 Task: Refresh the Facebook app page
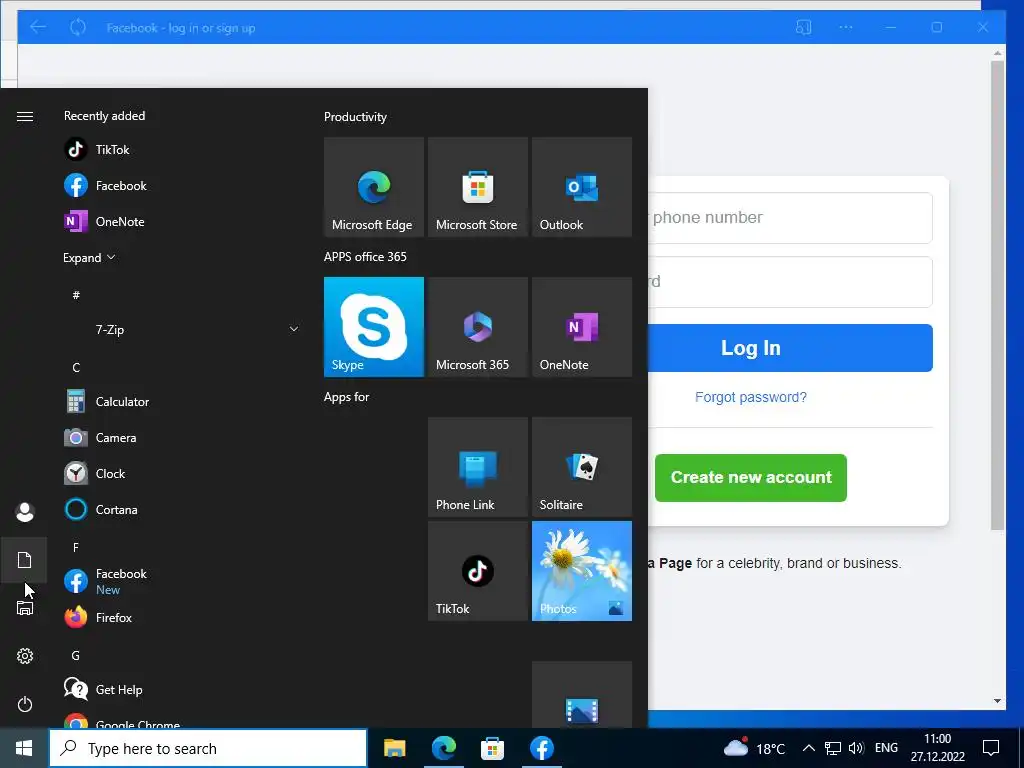[x=78, y=27]
